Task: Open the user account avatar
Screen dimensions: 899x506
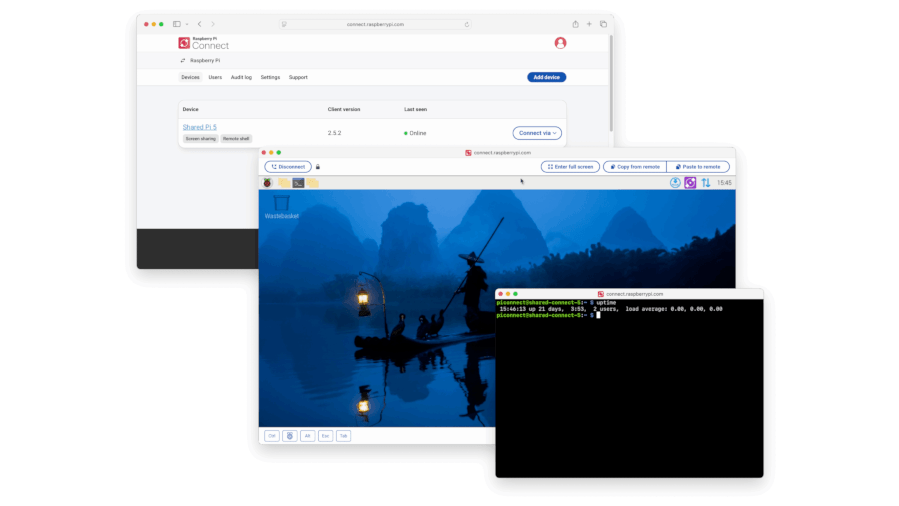Action: click(x=560, y=43)
